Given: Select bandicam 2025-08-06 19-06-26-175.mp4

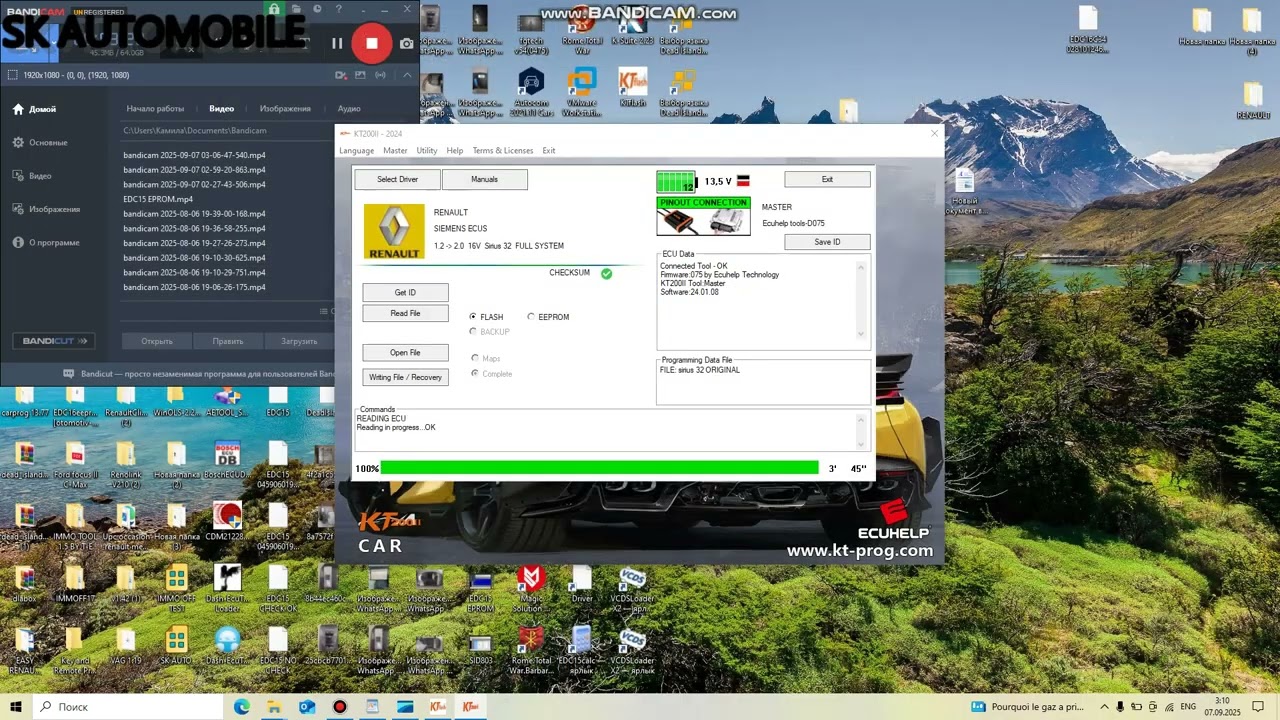Looking at the screenshot, I should pyautogui.click(x=194, y=287).
